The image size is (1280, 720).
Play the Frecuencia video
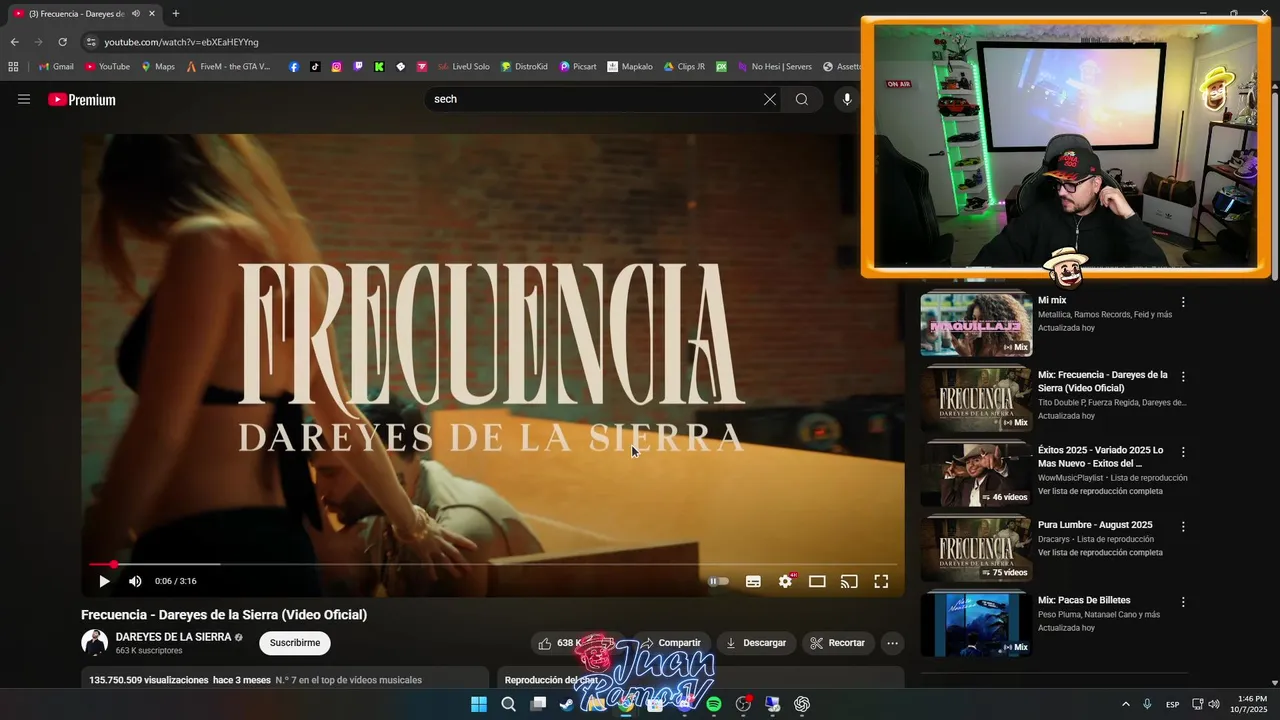click(x=104, y=581)
